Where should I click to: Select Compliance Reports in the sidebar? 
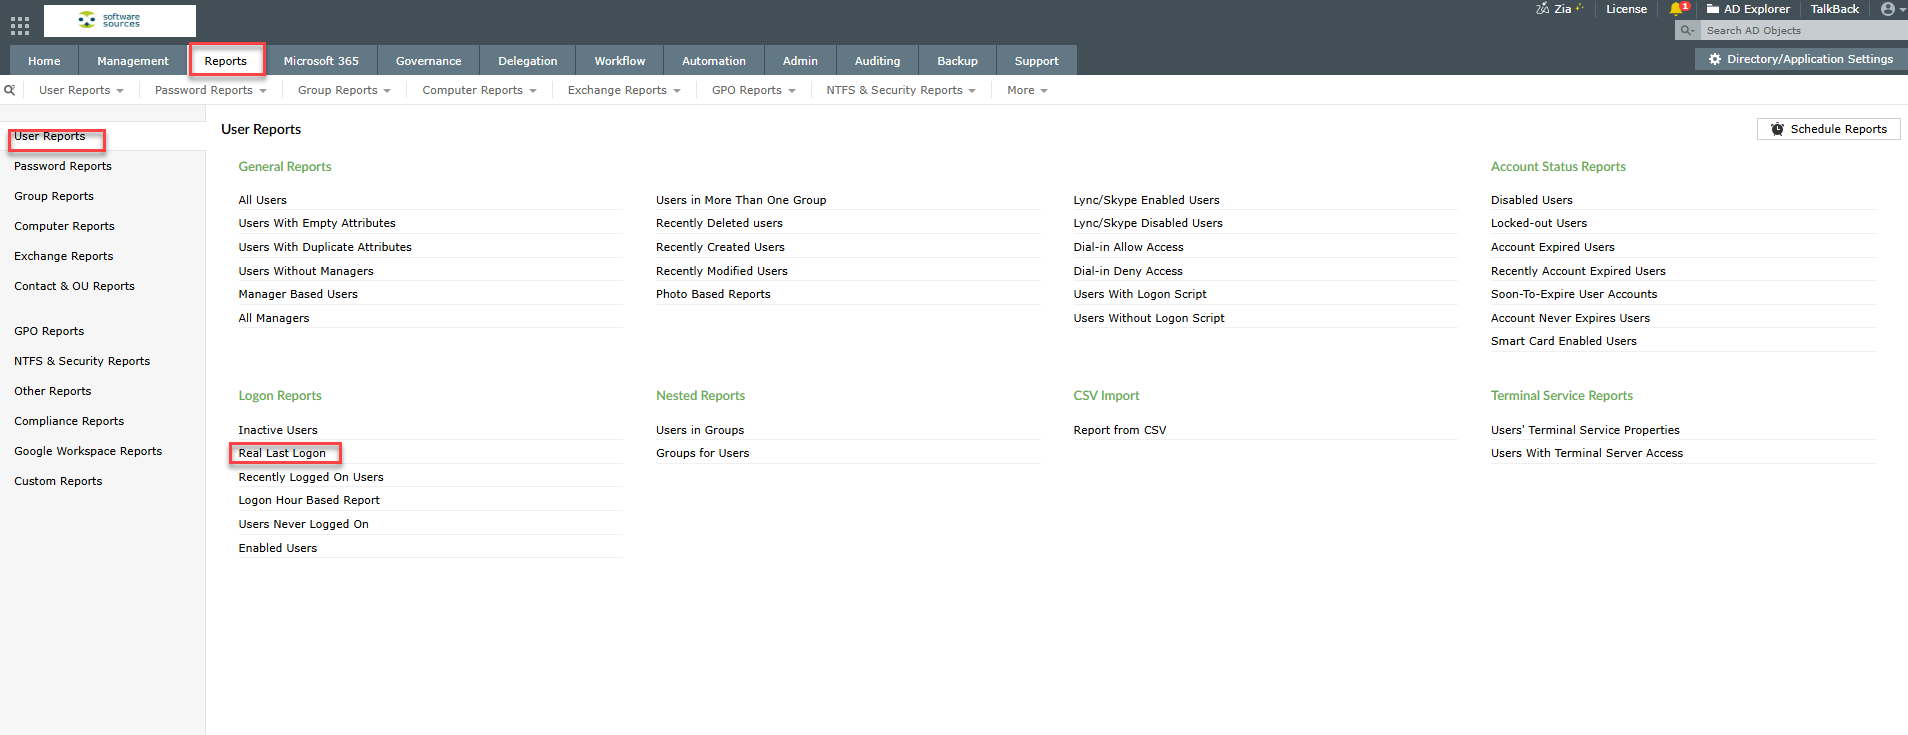click(x=69, y=421)
